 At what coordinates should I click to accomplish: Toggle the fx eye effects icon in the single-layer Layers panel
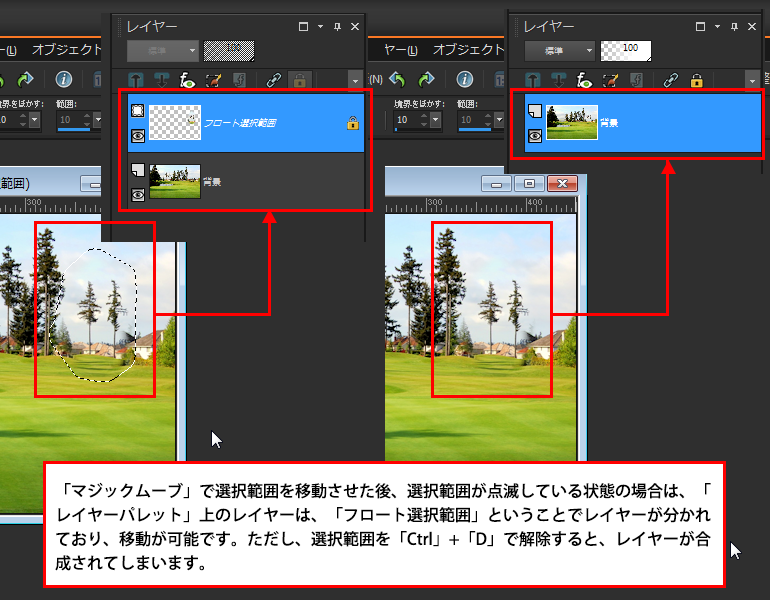click(584, 80)
